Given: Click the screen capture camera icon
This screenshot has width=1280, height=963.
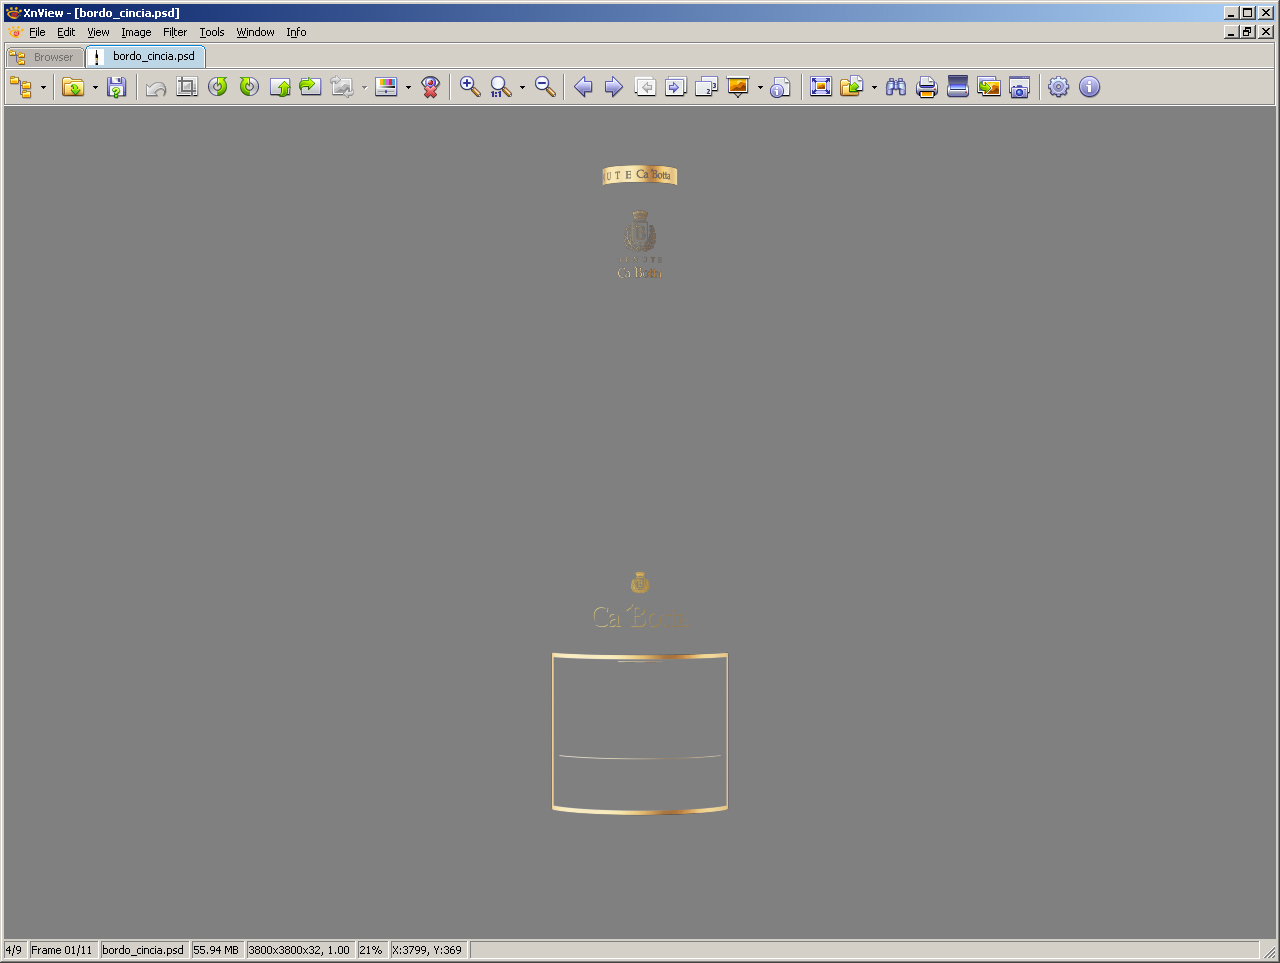Looking at the screenshot, I should click(1020, 87).
